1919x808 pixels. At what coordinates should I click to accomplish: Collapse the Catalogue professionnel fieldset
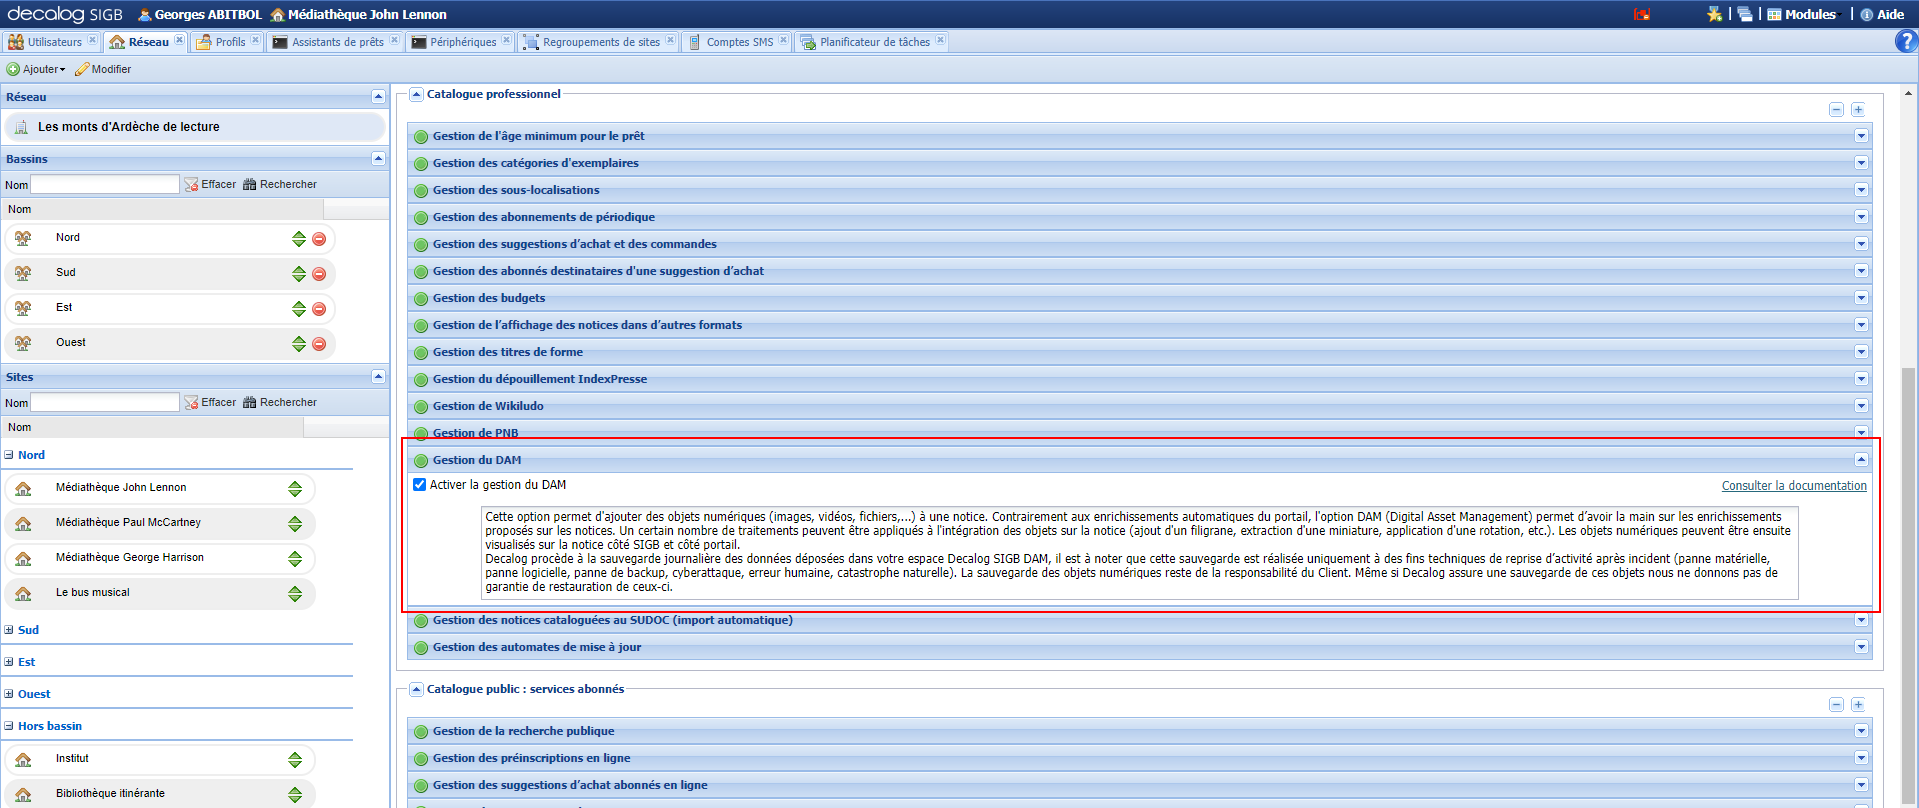(417, 94)
